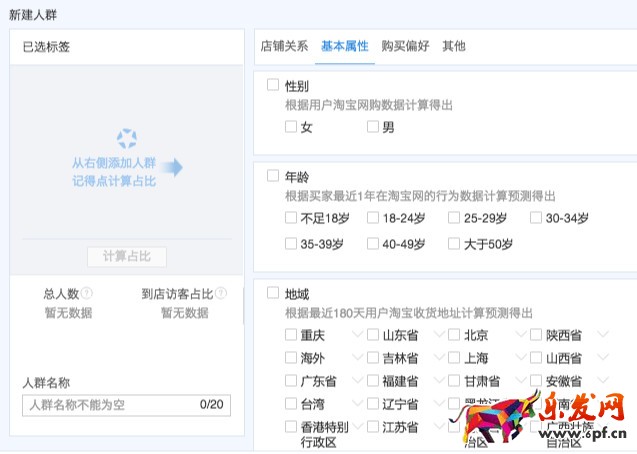Check the 广东省 region checkbox

tap(291, 380)
